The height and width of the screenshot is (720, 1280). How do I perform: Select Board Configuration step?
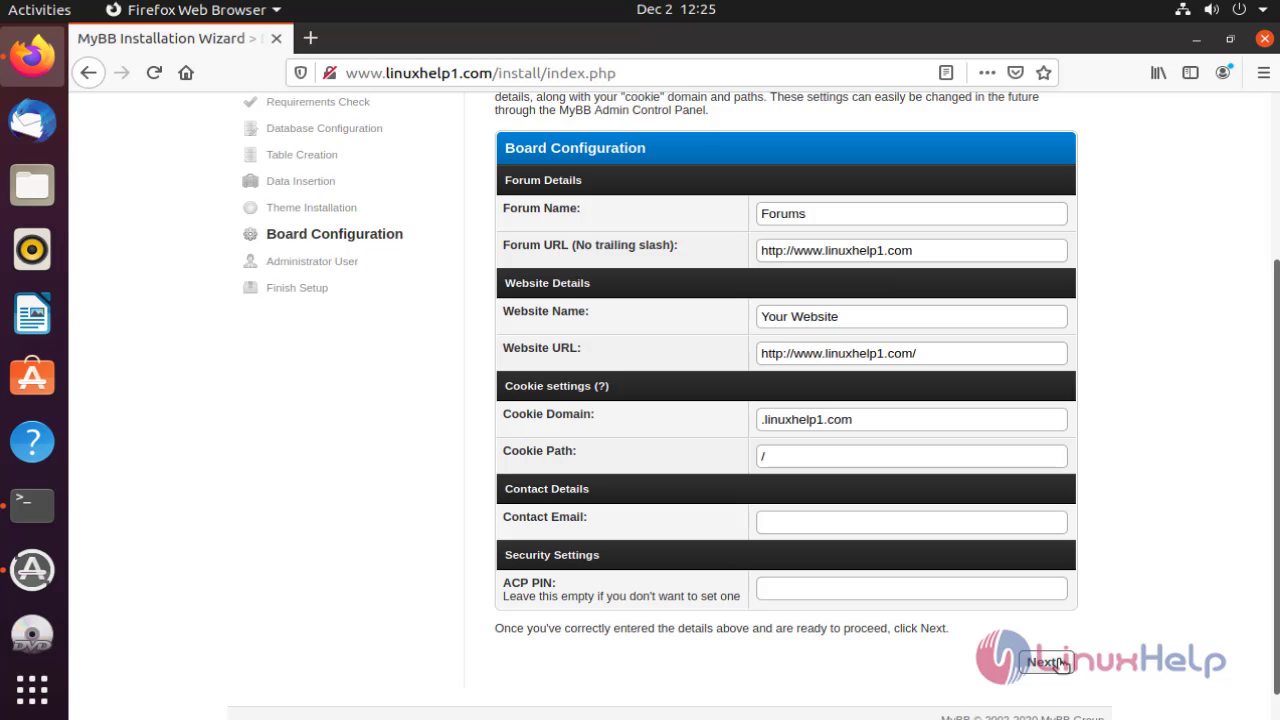334,234
